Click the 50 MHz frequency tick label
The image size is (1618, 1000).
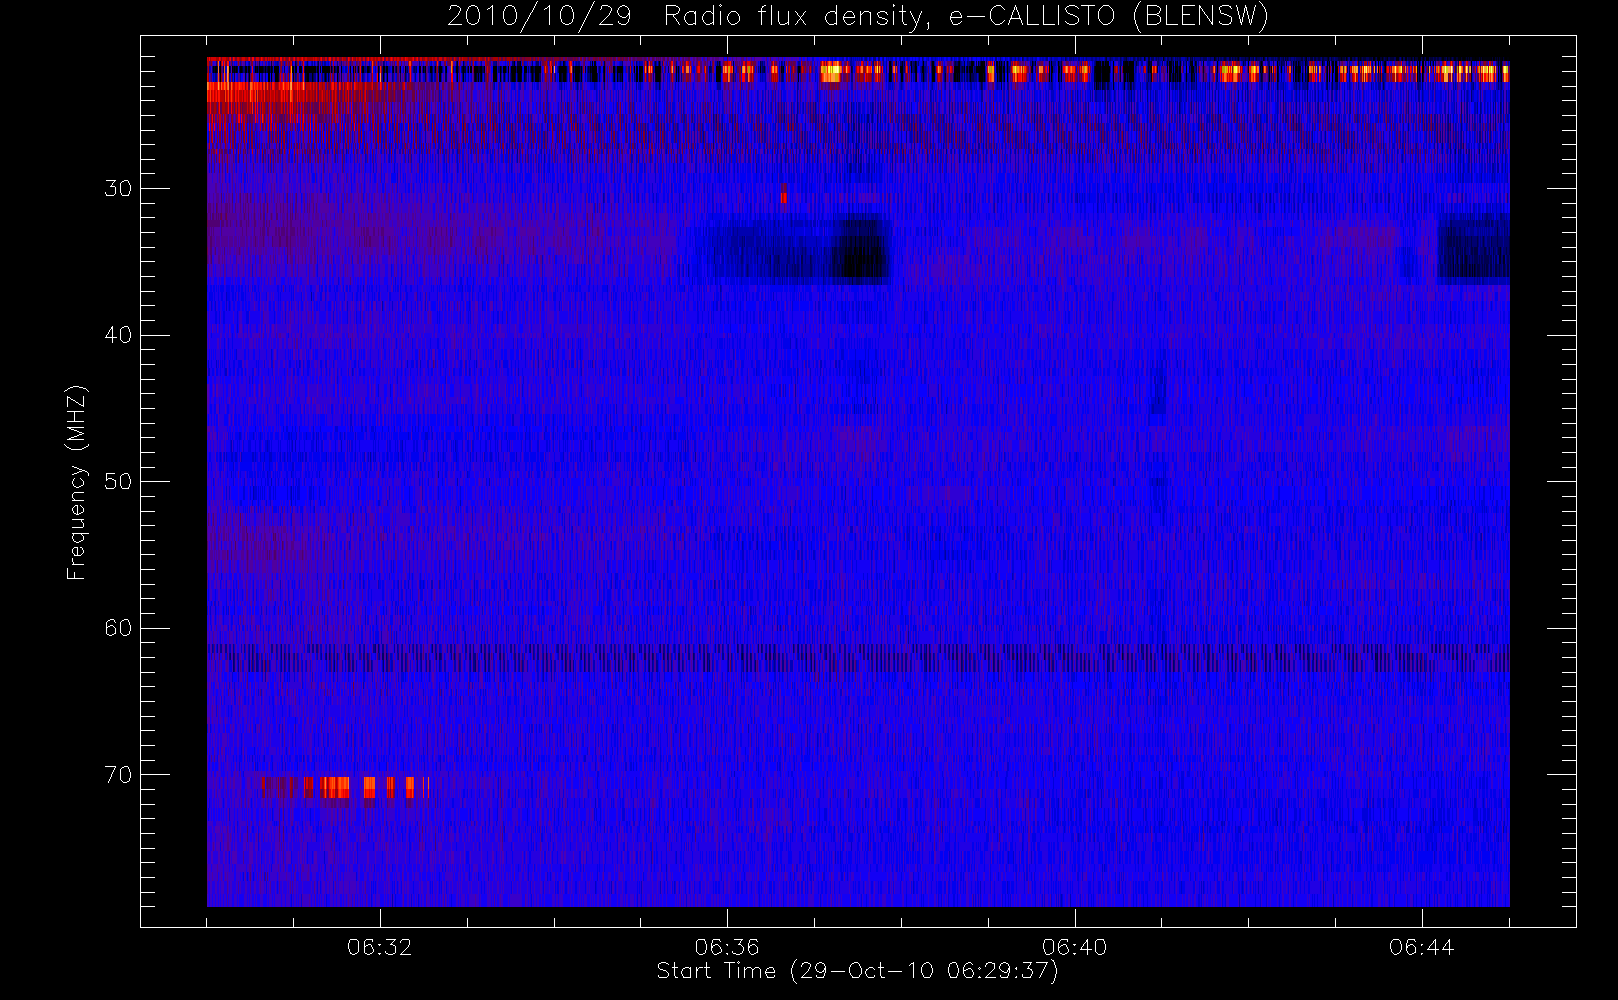[118, 482]
